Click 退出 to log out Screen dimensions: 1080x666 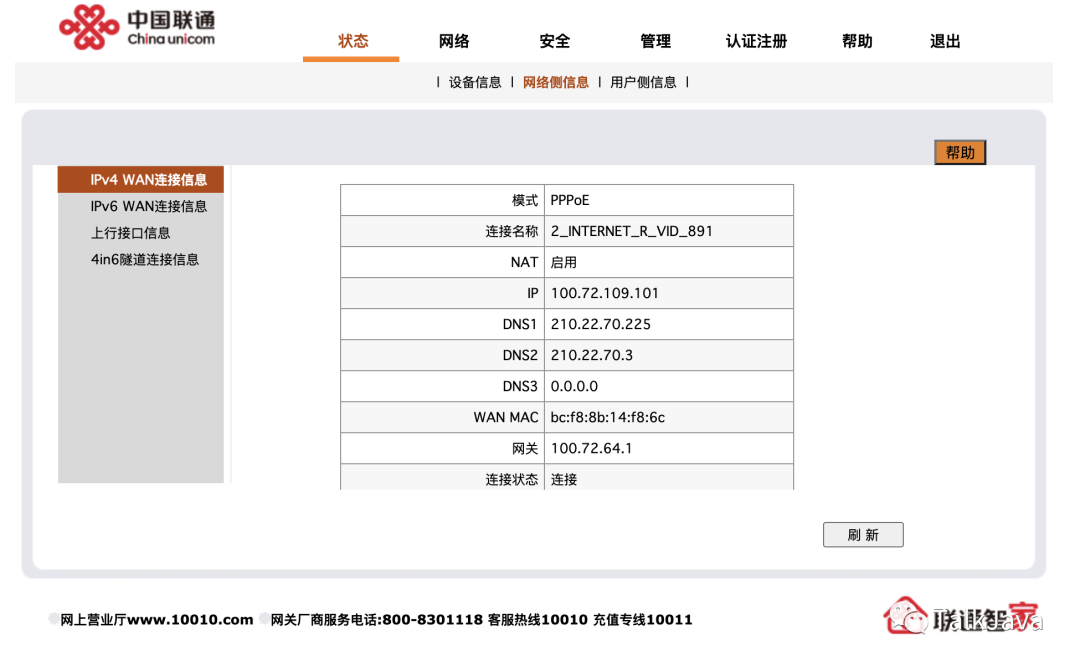[x=944, y=41]
